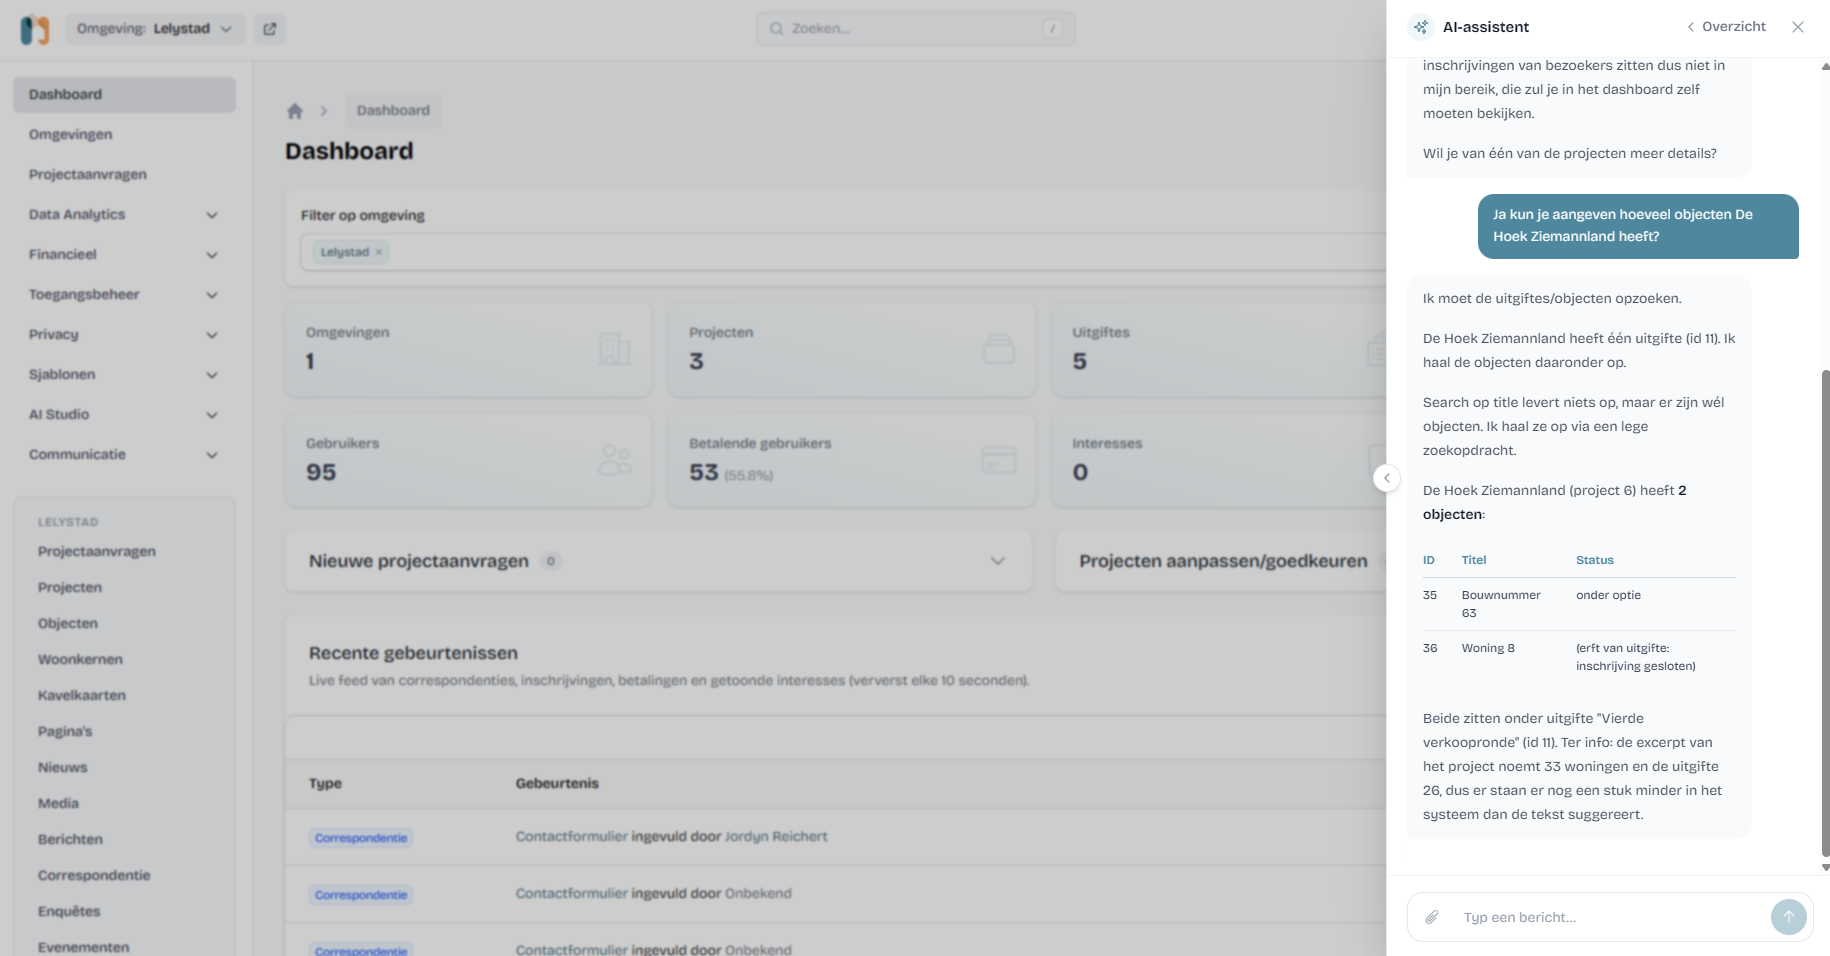Click Status header in assistant table
This screenshot has width=1830, height=956.
pos(1595,560)
